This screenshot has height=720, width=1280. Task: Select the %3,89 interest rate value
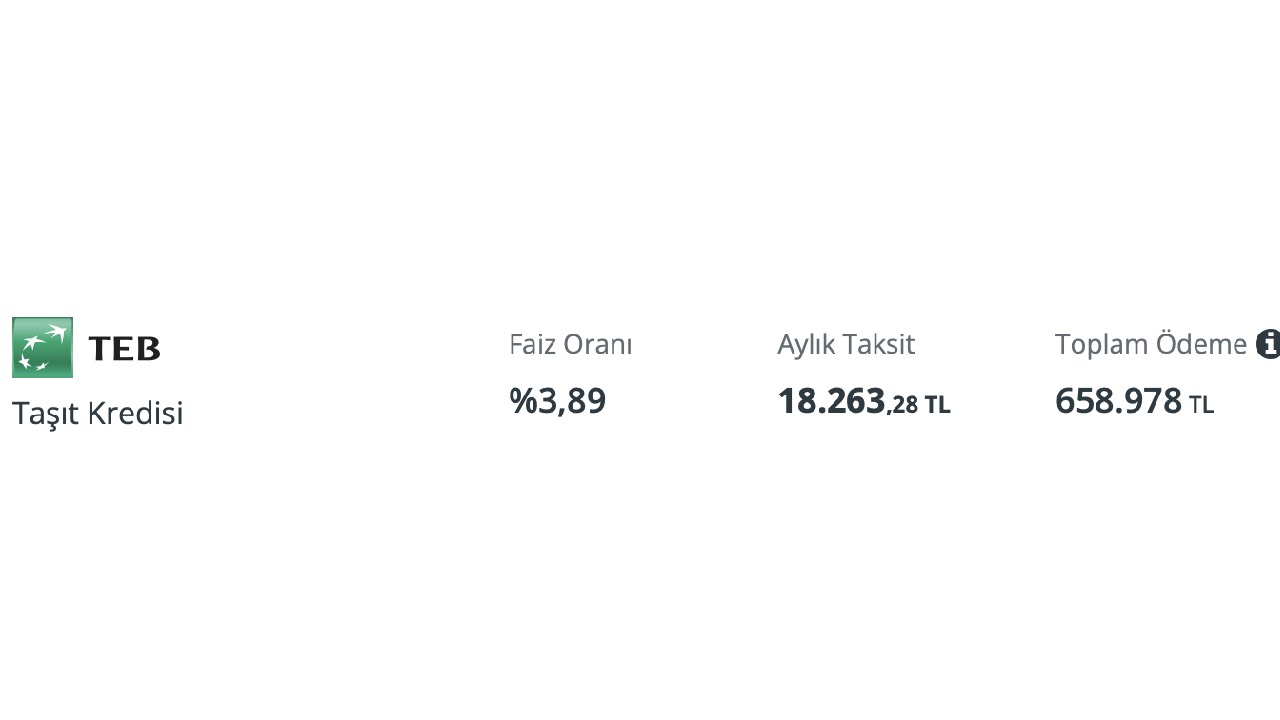click(x=558, y=401)
